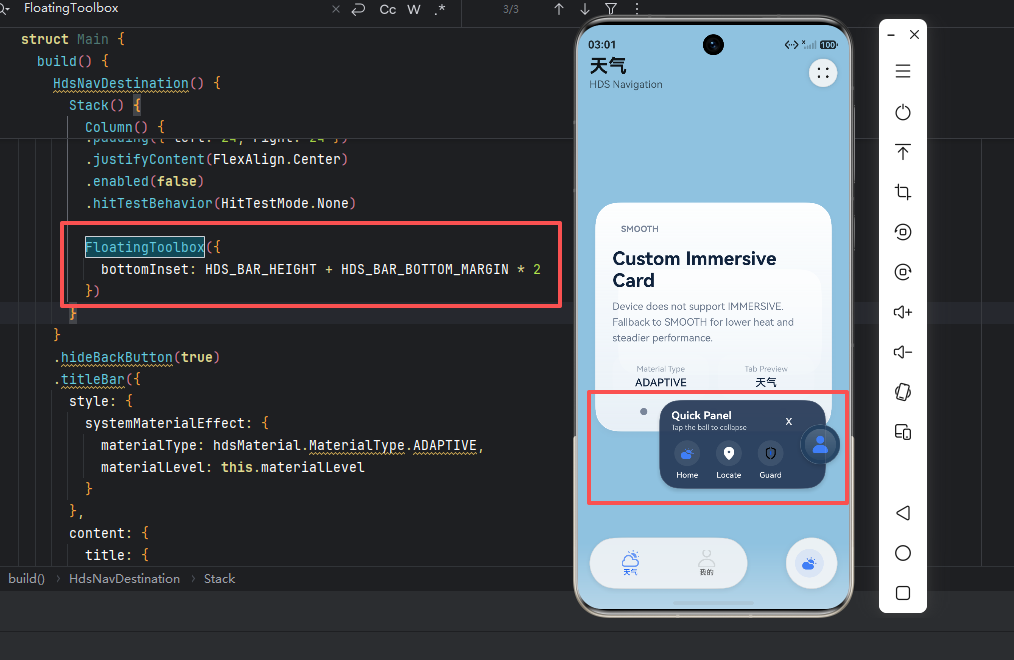
Task: Rotate emulator screen counterclockwise
Action: pos(903,232)
